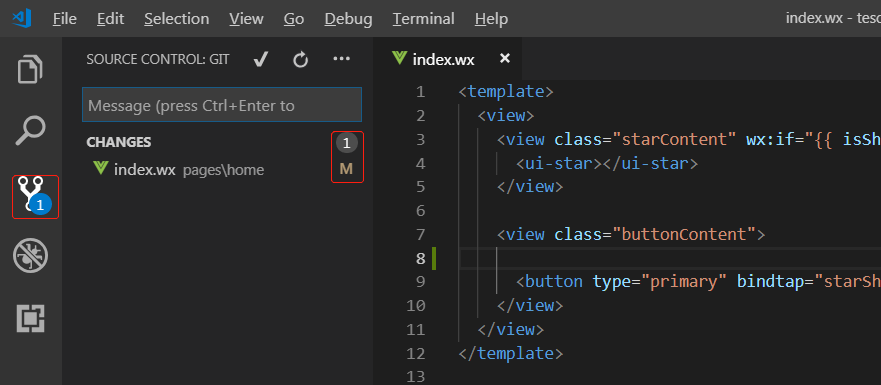The height and width of the screenshot is (385, 881).
Task: Click the M modified status of index.wx
Action: click(346, 169)
